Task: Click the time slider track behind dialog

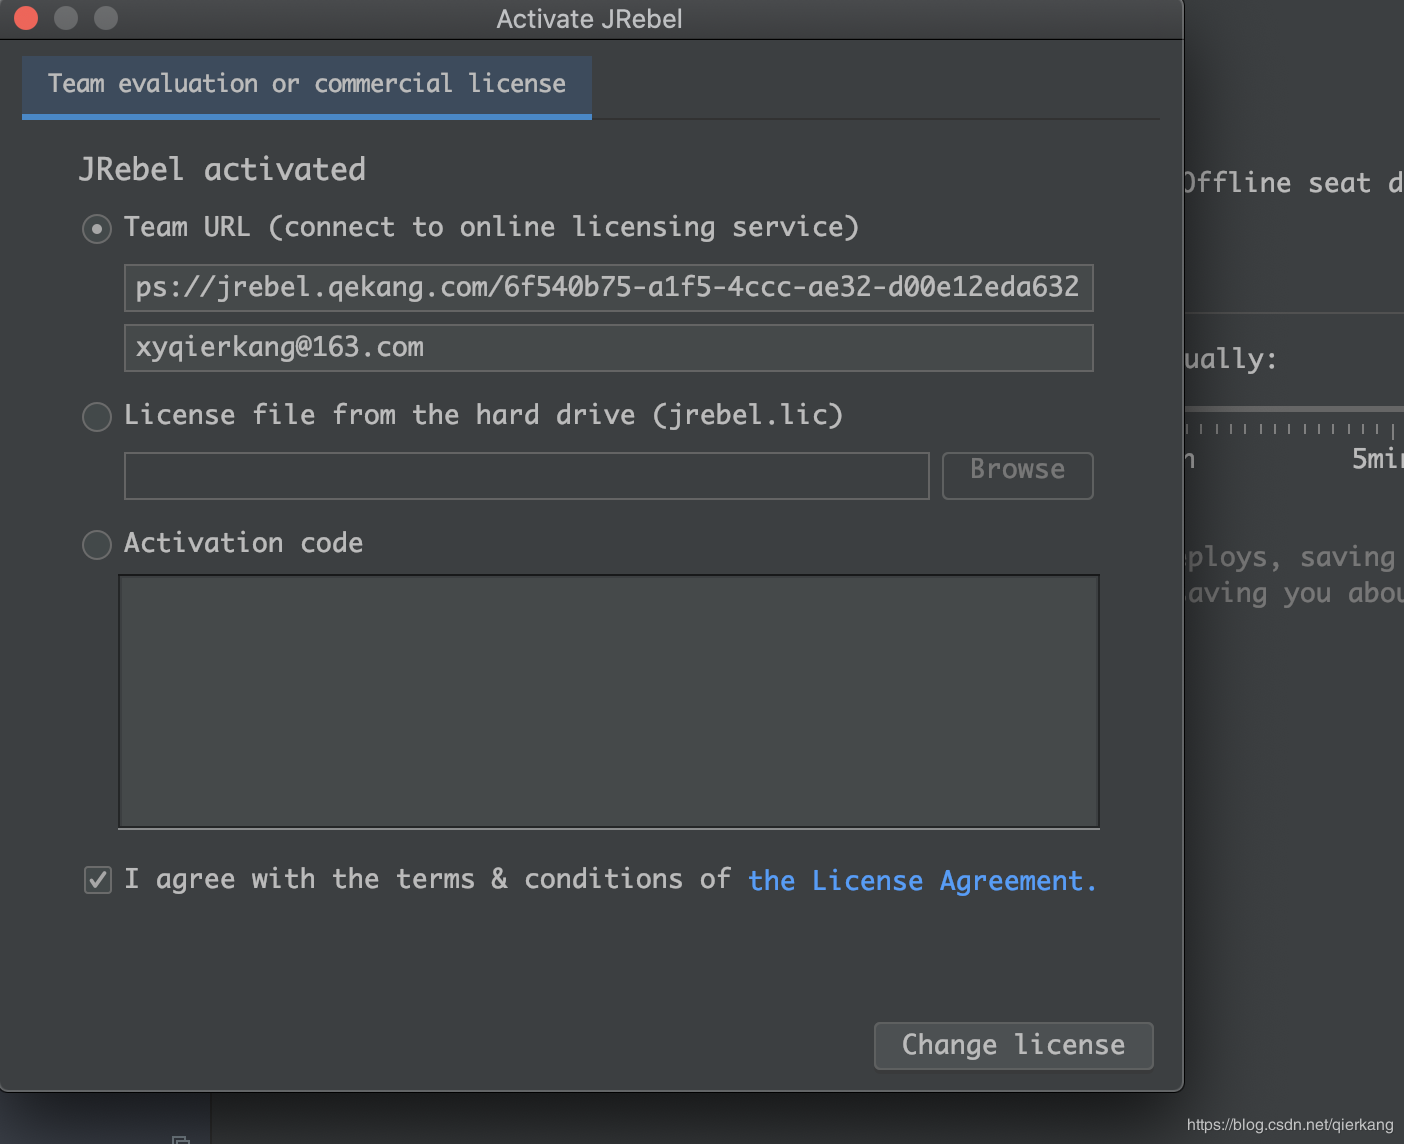Action: pos(1292,409)
